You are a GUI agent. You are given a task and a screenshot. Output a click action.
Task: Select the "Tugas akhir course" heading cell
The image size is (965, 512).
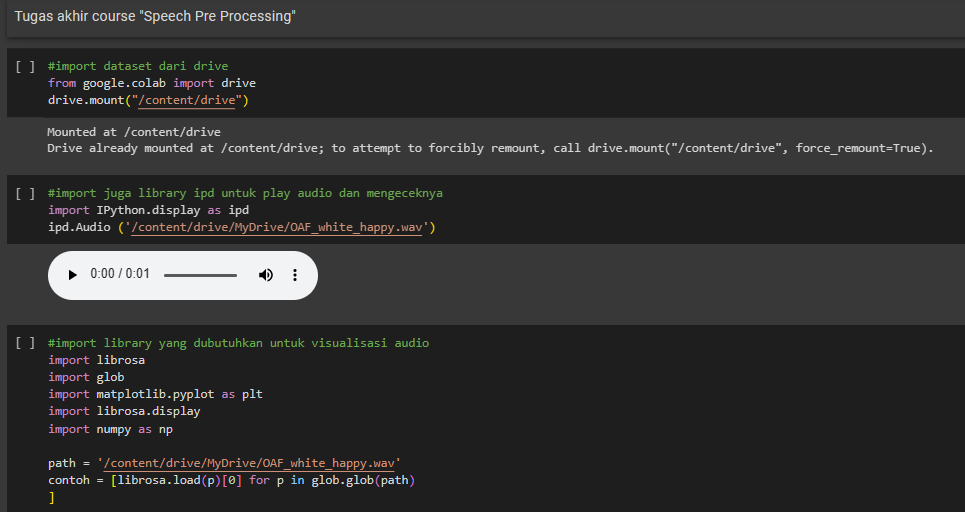[155, 17]
